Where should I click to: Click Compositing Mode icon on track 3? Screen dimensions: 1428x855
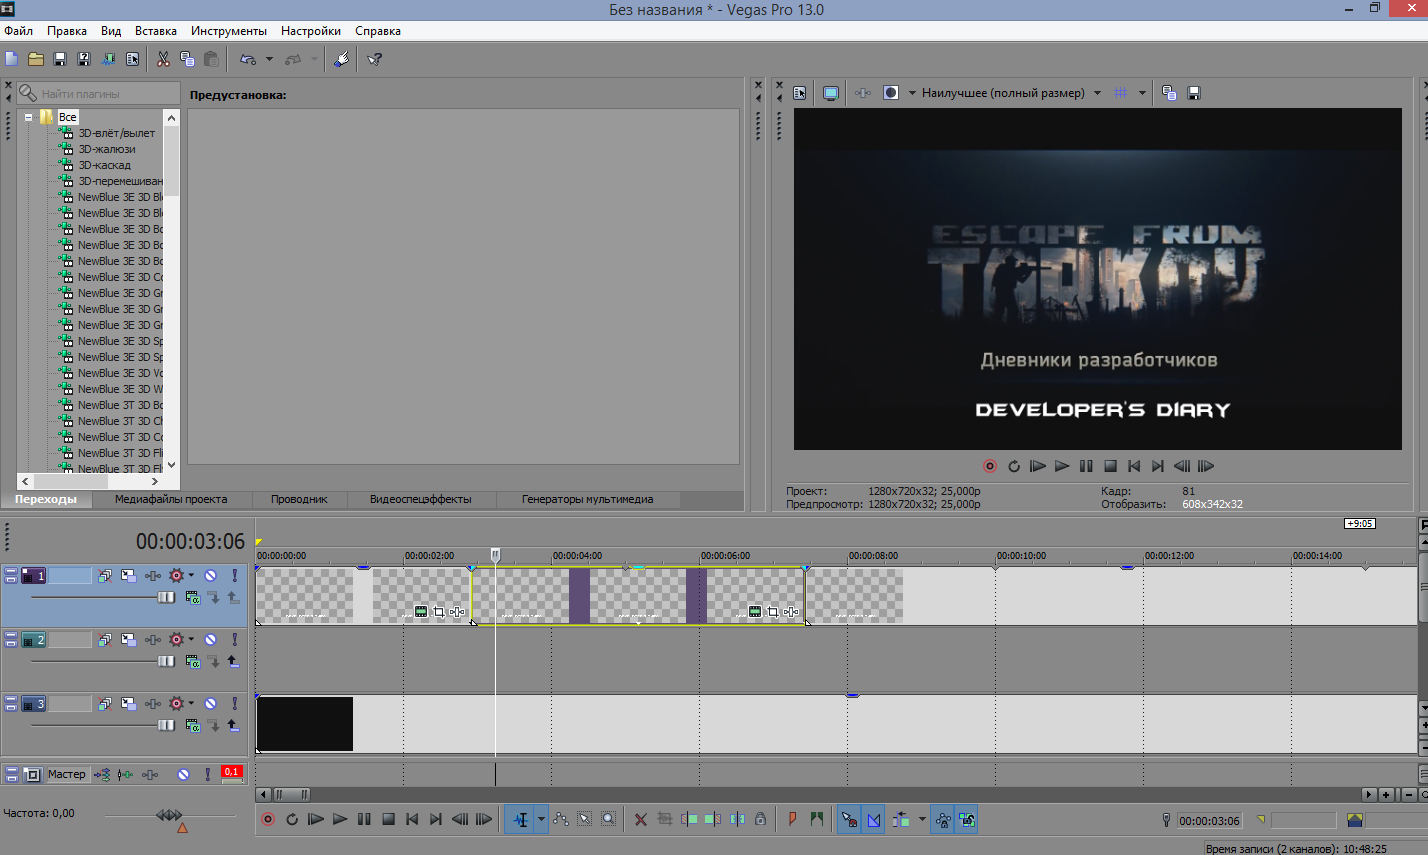pyautogui.click(x=193, y=725)
